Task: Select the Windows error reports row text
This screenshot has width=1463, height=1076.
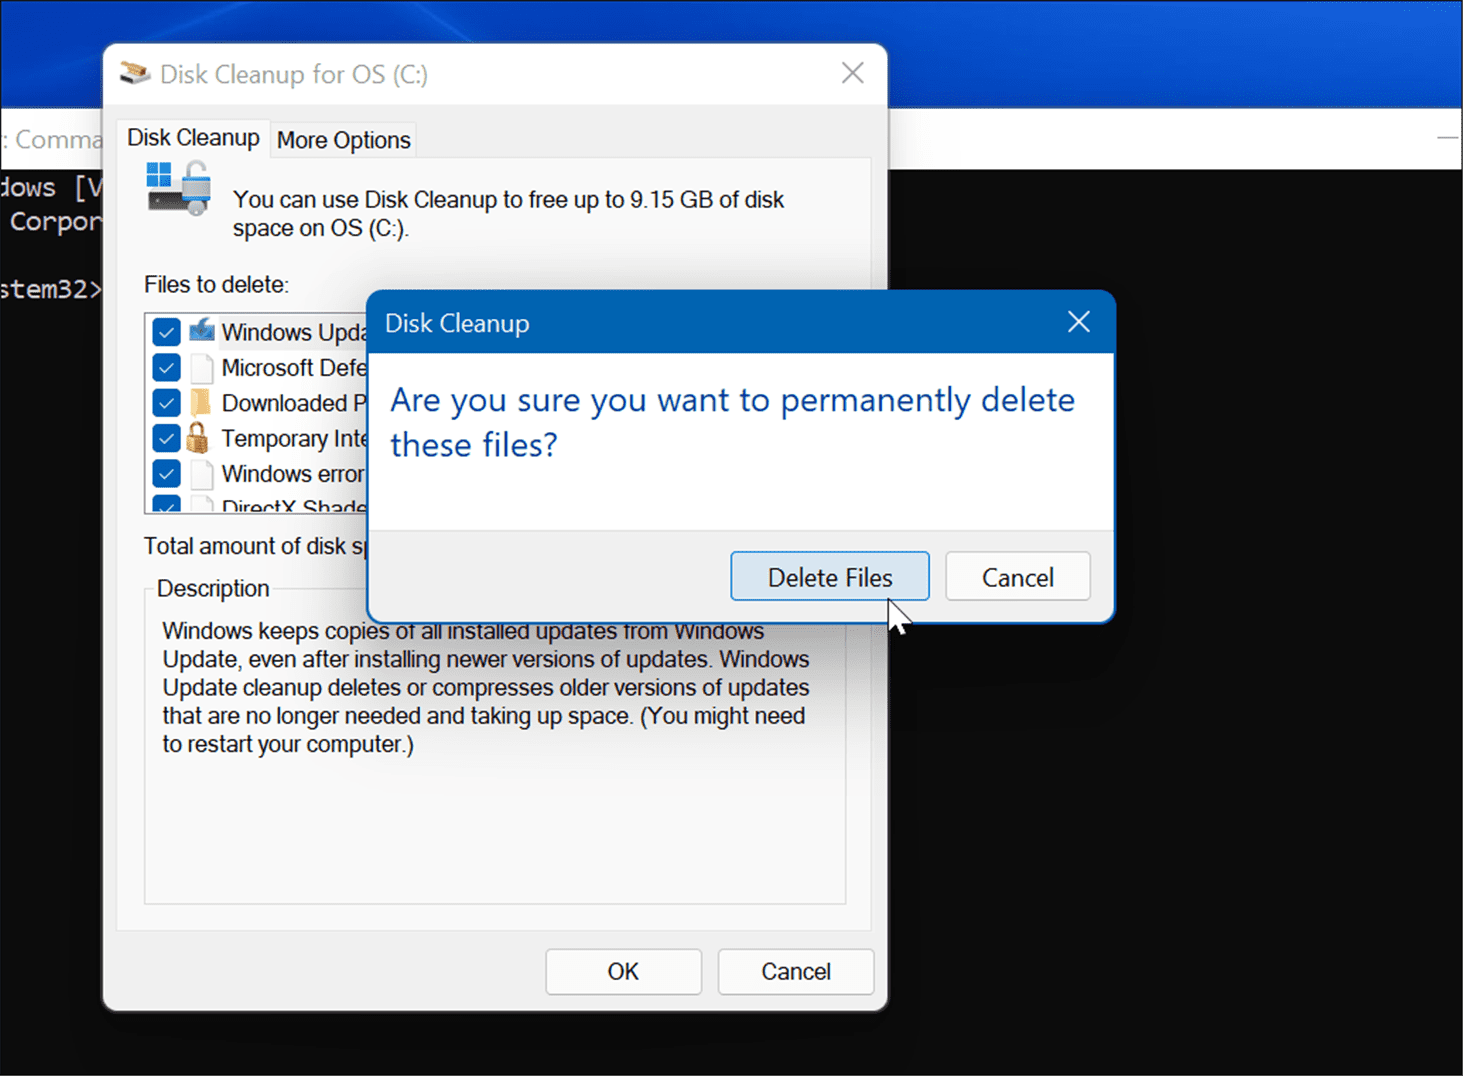Action: pyautogui.click(x=294, y=474)
